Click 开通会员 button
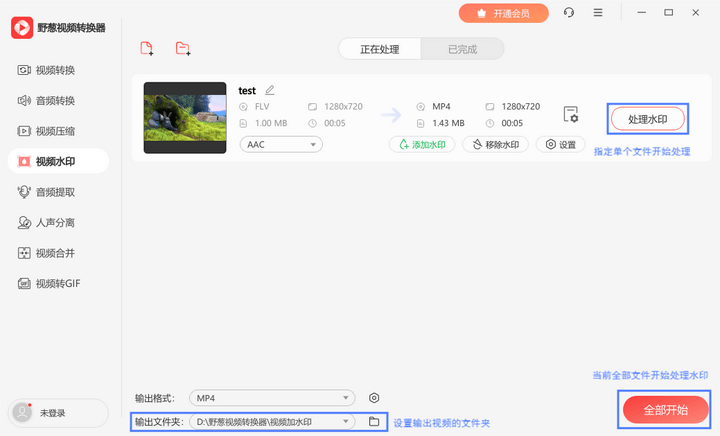The image size is (720, 436). (503, 13)
